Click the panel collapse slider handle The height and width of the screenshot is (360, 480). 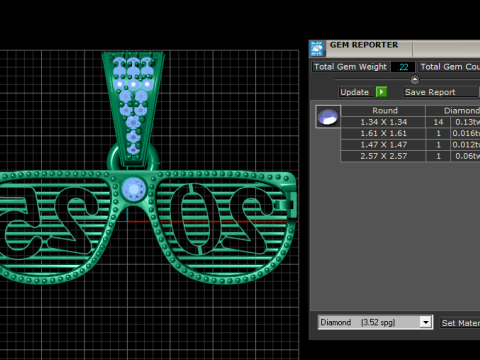(x=414, y=79)
